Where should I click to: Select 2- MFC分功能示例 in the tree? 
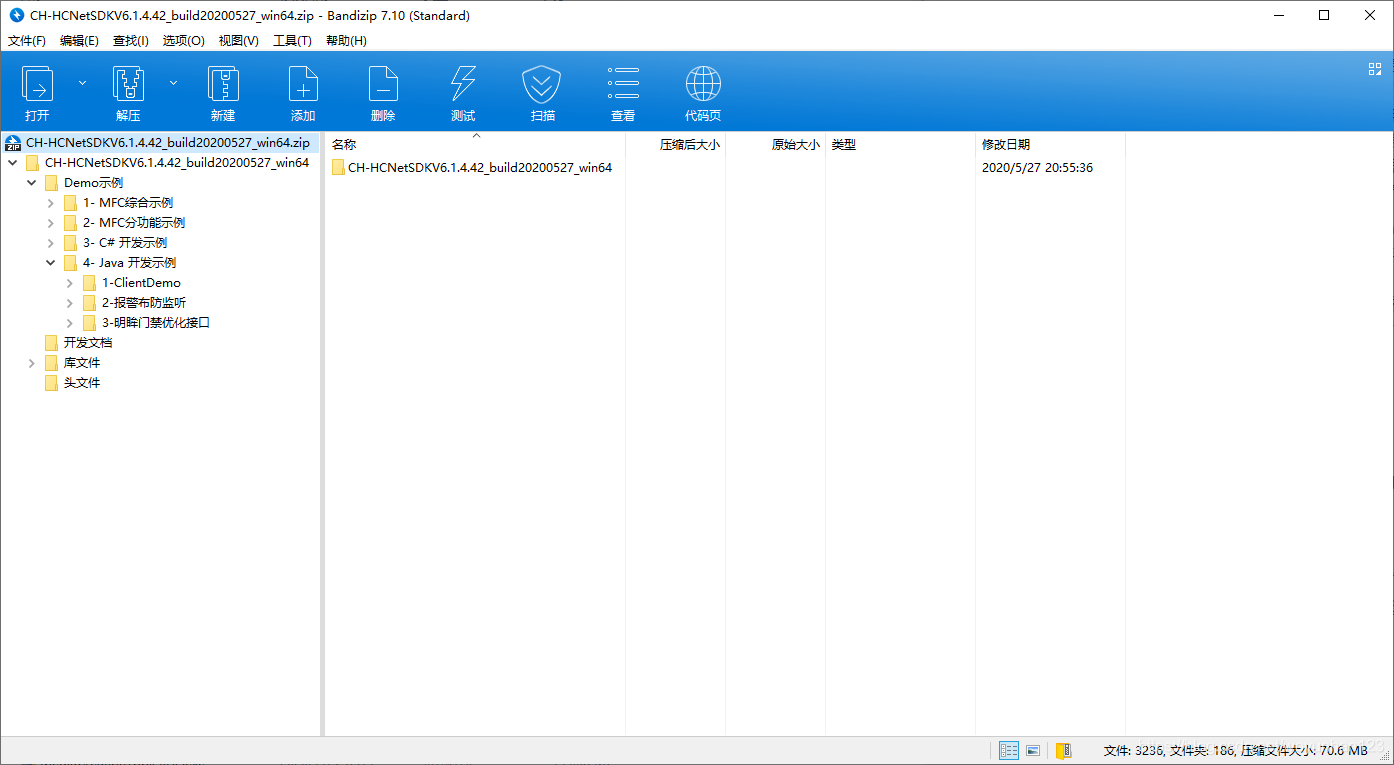134,223
